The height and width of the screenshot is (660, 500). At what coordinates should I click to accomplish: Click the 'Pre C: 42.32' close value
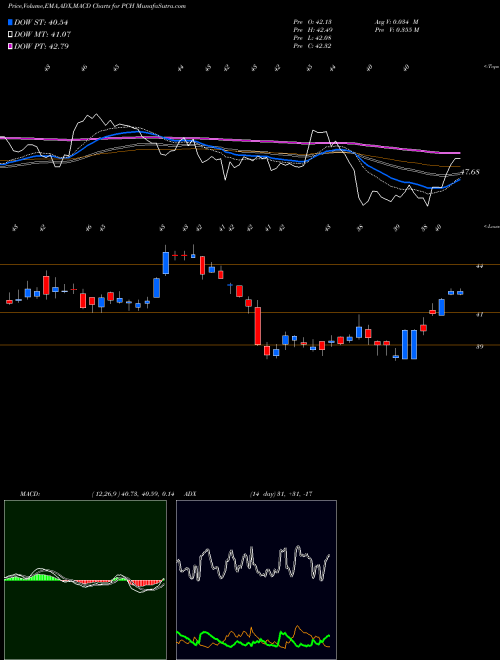[x=312, y=46]
